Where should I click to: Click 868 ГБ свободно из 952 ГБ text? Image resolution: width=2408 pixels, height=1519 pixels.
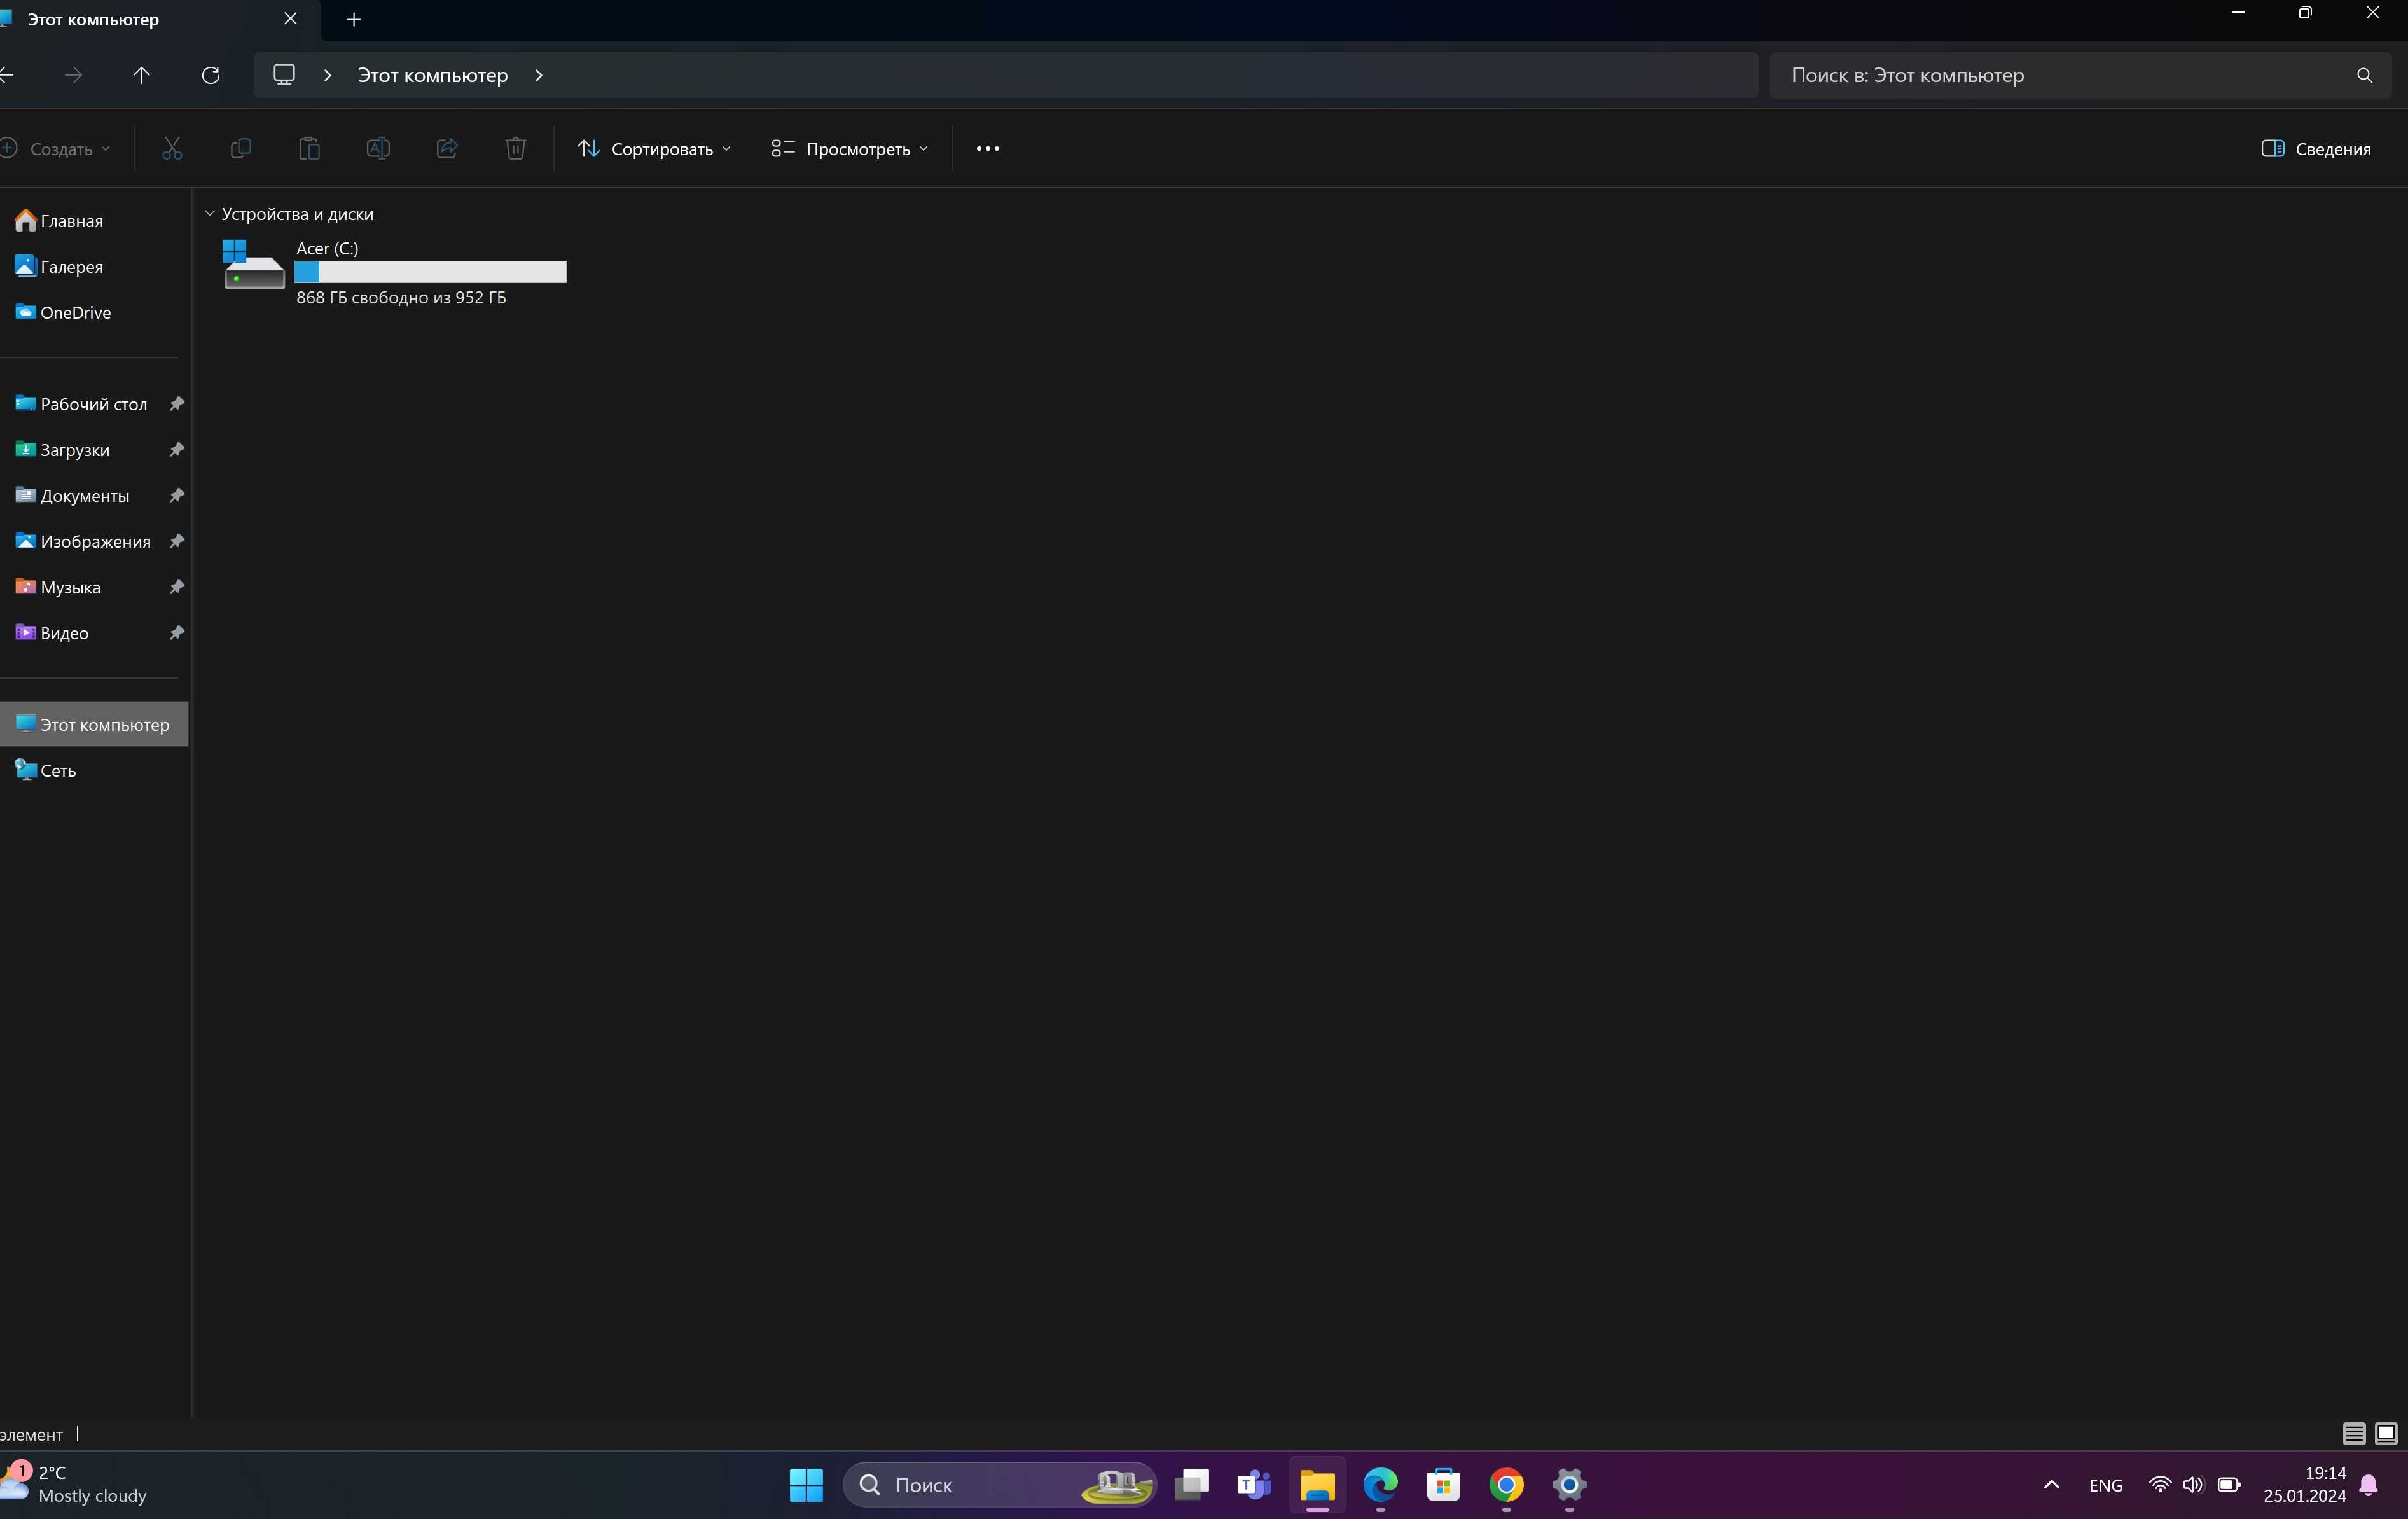coord(401,298)
